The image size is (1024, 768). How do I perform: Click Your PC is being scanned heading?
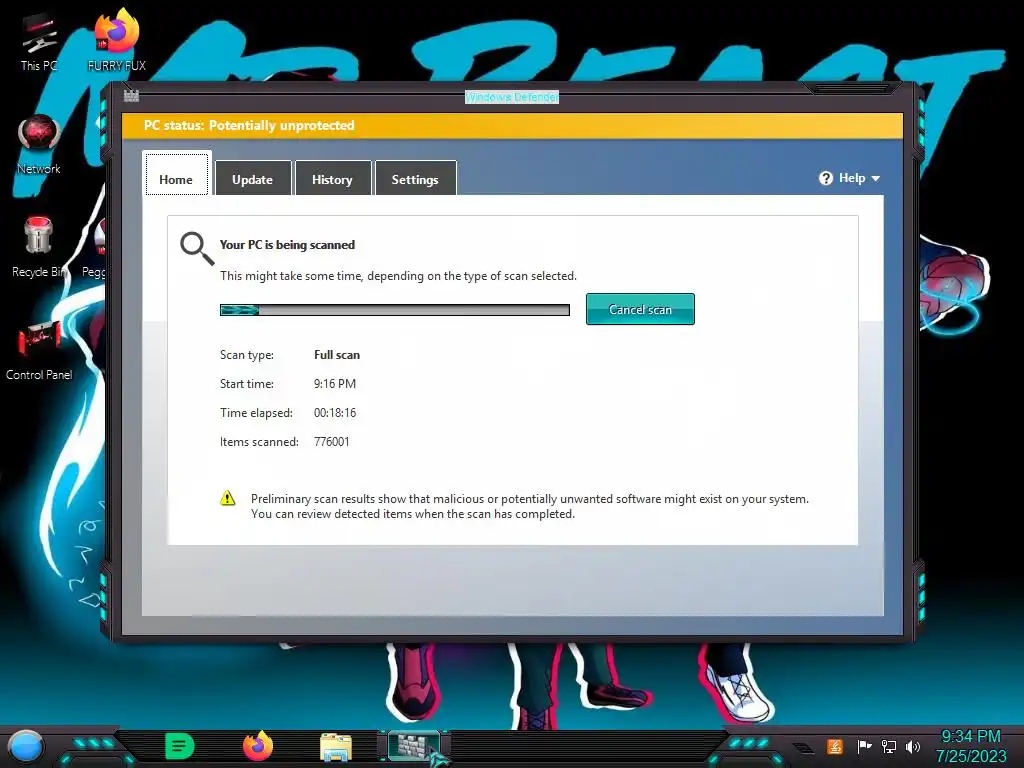[287, 245]
